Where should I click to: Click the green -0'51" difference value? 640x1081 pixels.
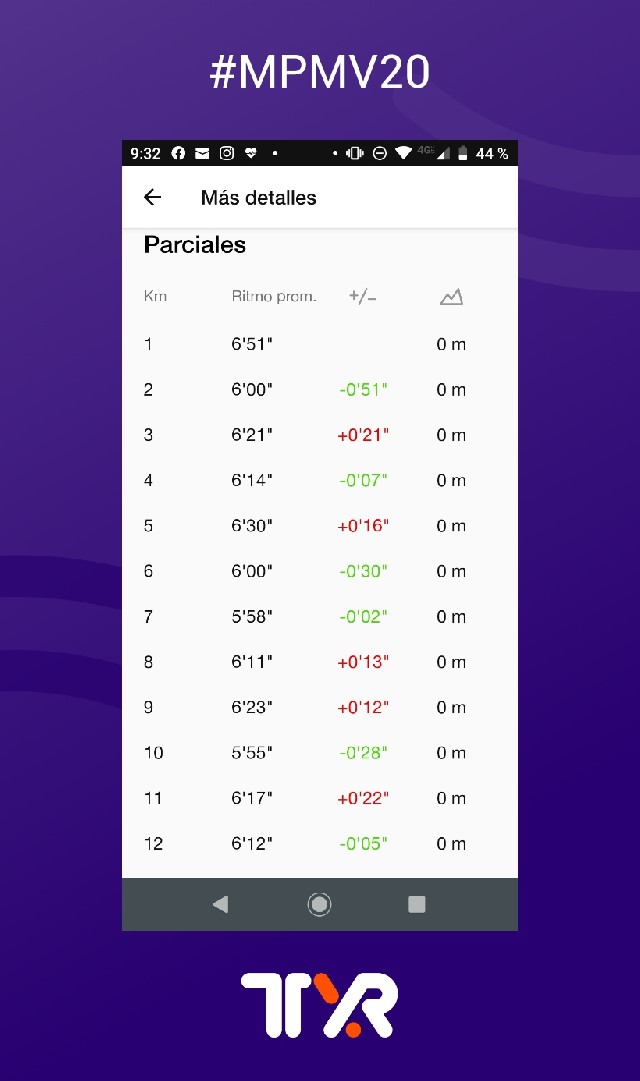363,389
